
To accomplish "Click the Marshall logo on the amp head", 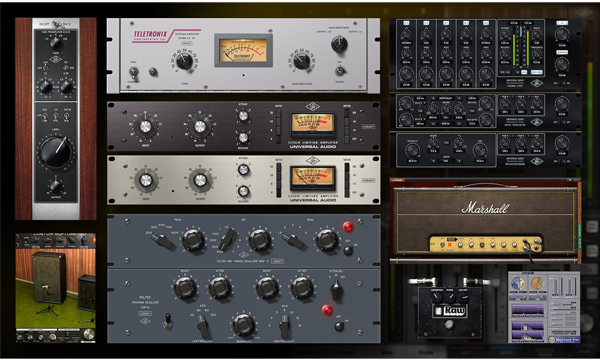I will (485, 208).
